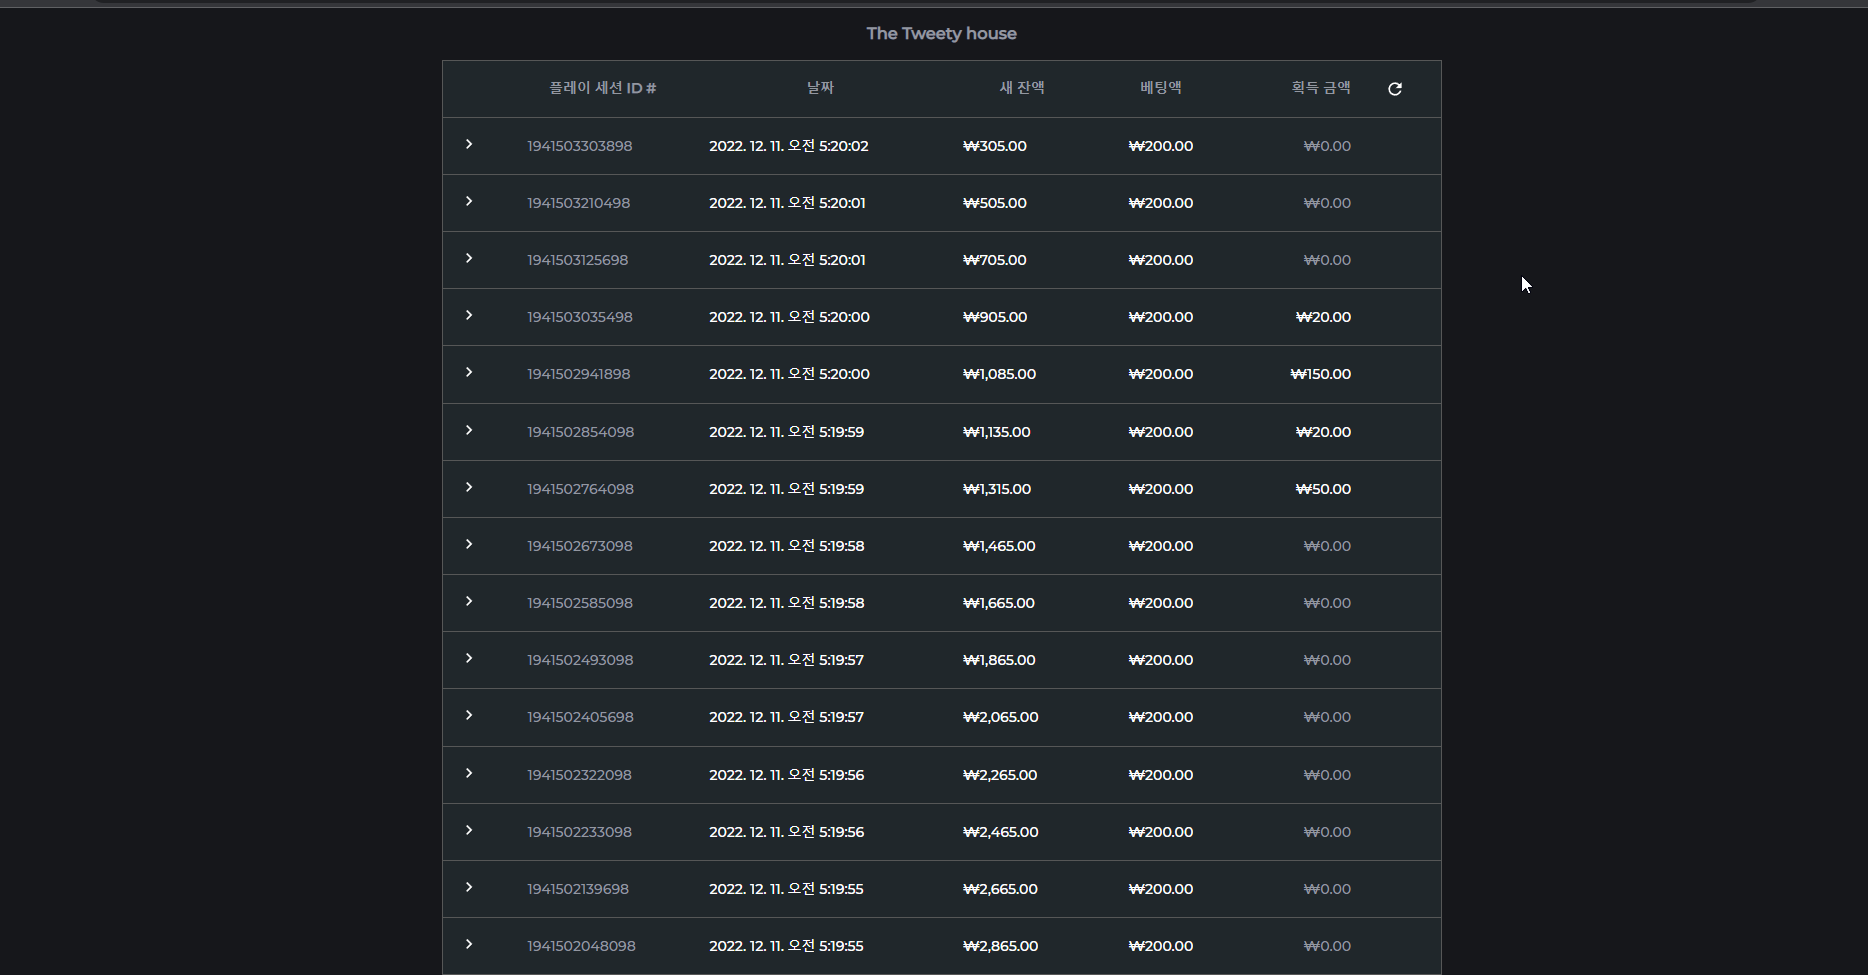This screenshot has width=1868, height=975.
Task: Click new balance ₩2,265.00
Action: point(1000,775)
